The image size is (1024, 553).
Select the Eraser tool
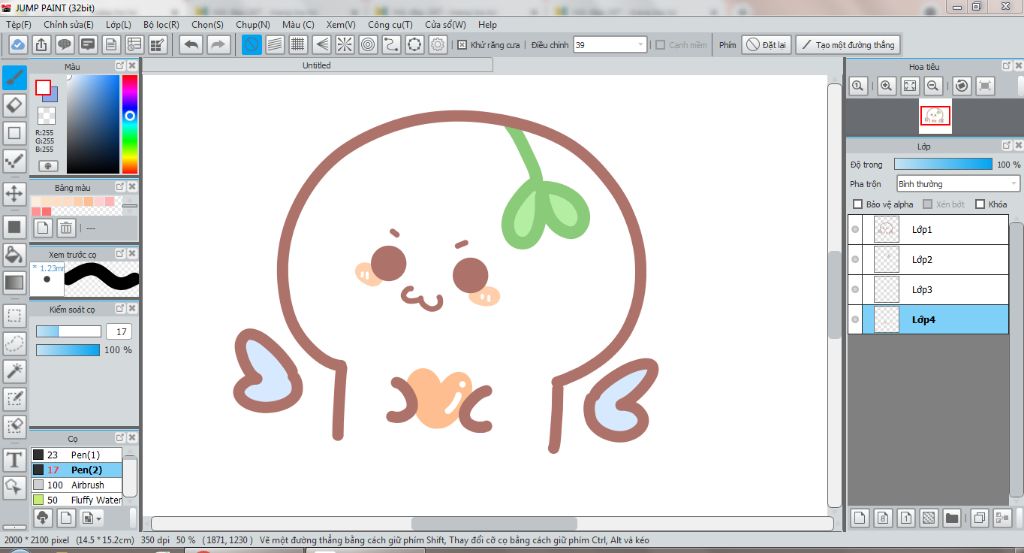pos(14,105)
